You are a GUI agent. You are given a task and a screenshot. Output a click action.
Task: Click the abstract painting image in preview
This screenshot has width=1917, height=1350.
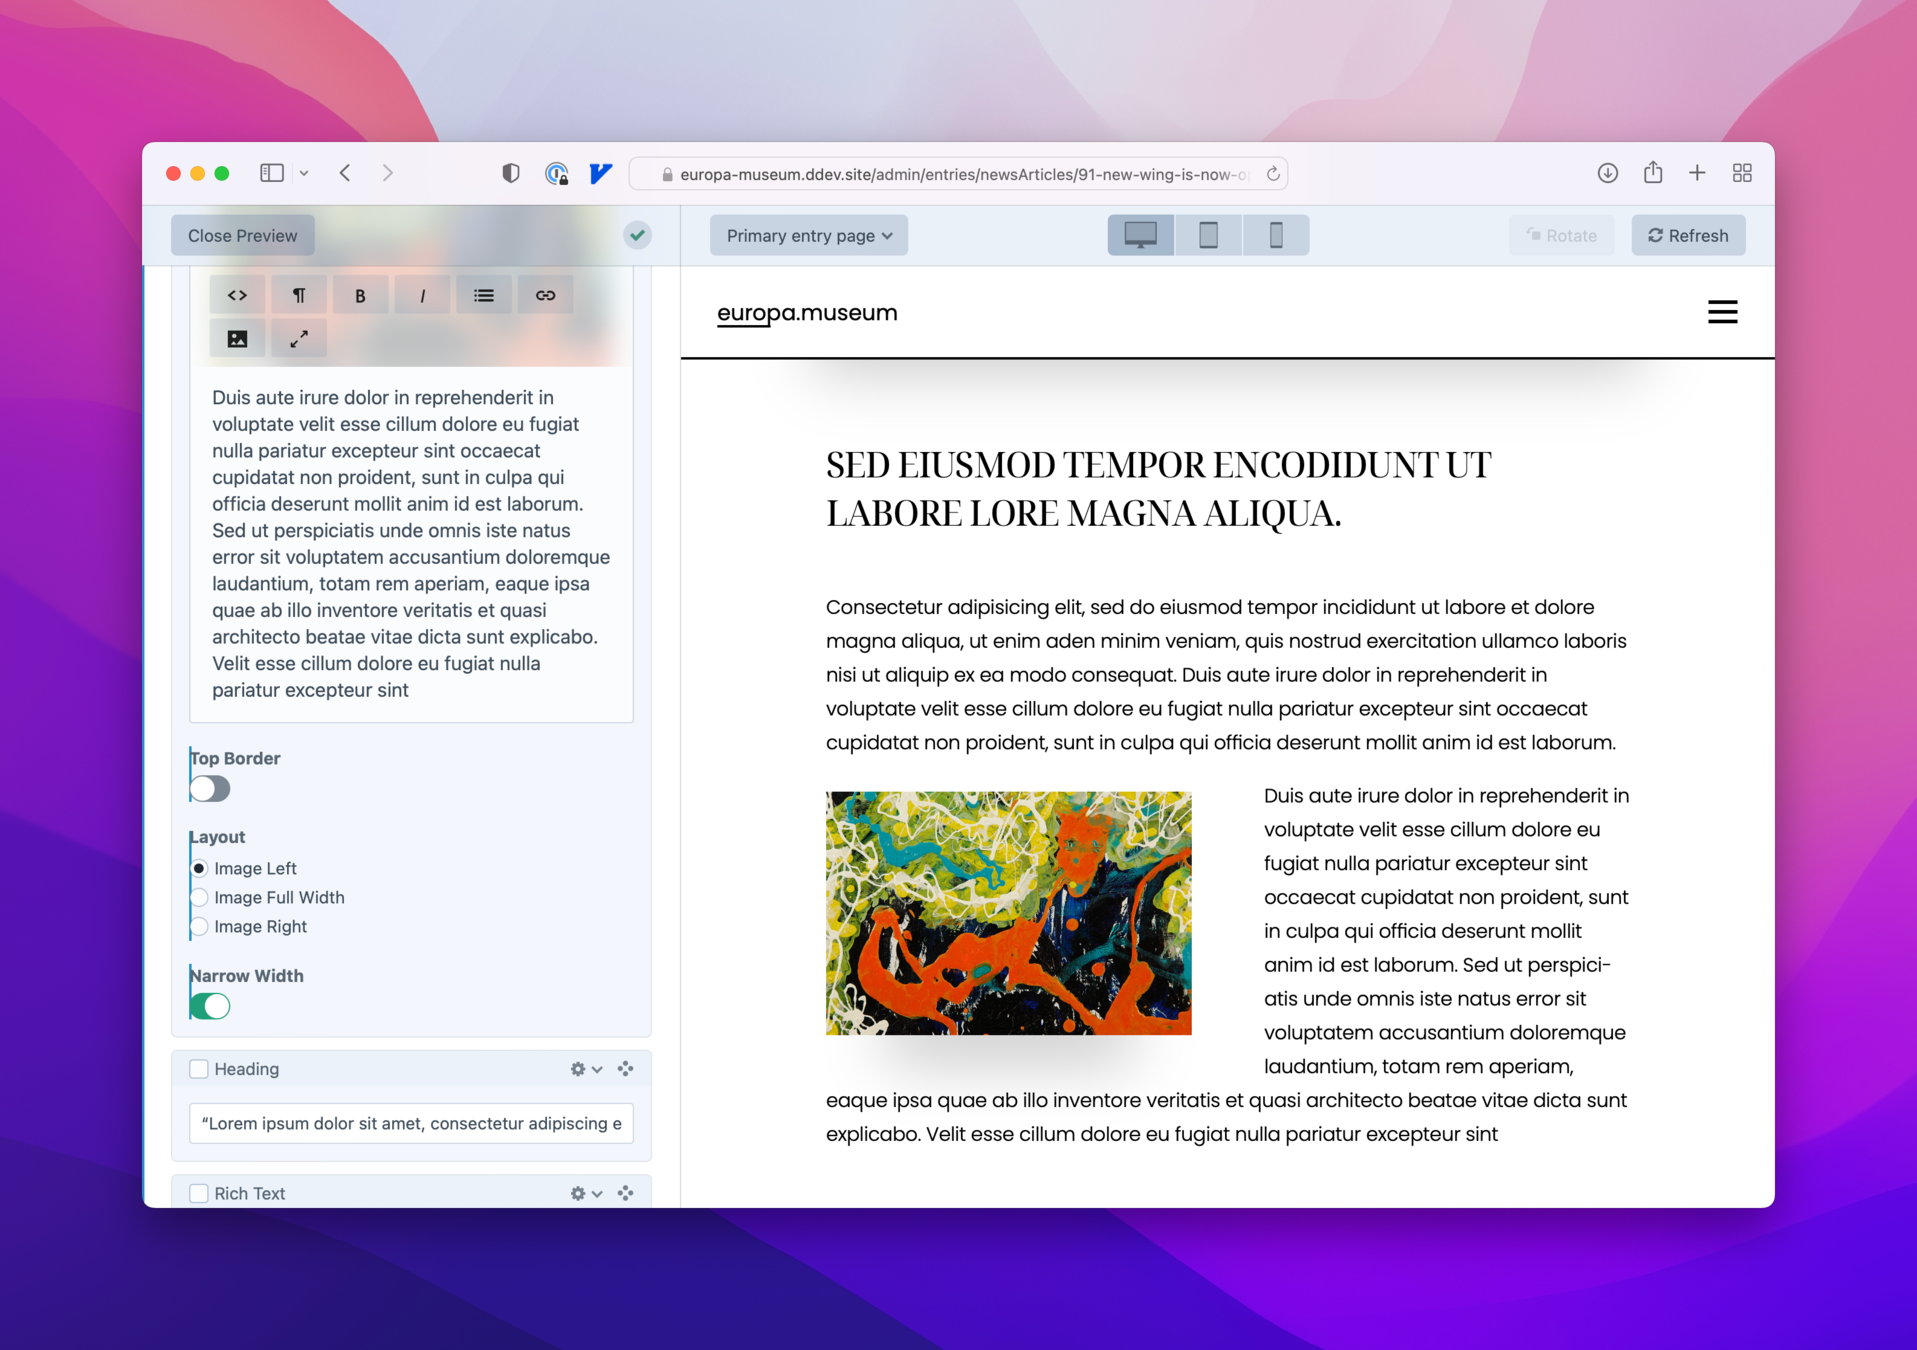pos(1008,913)
